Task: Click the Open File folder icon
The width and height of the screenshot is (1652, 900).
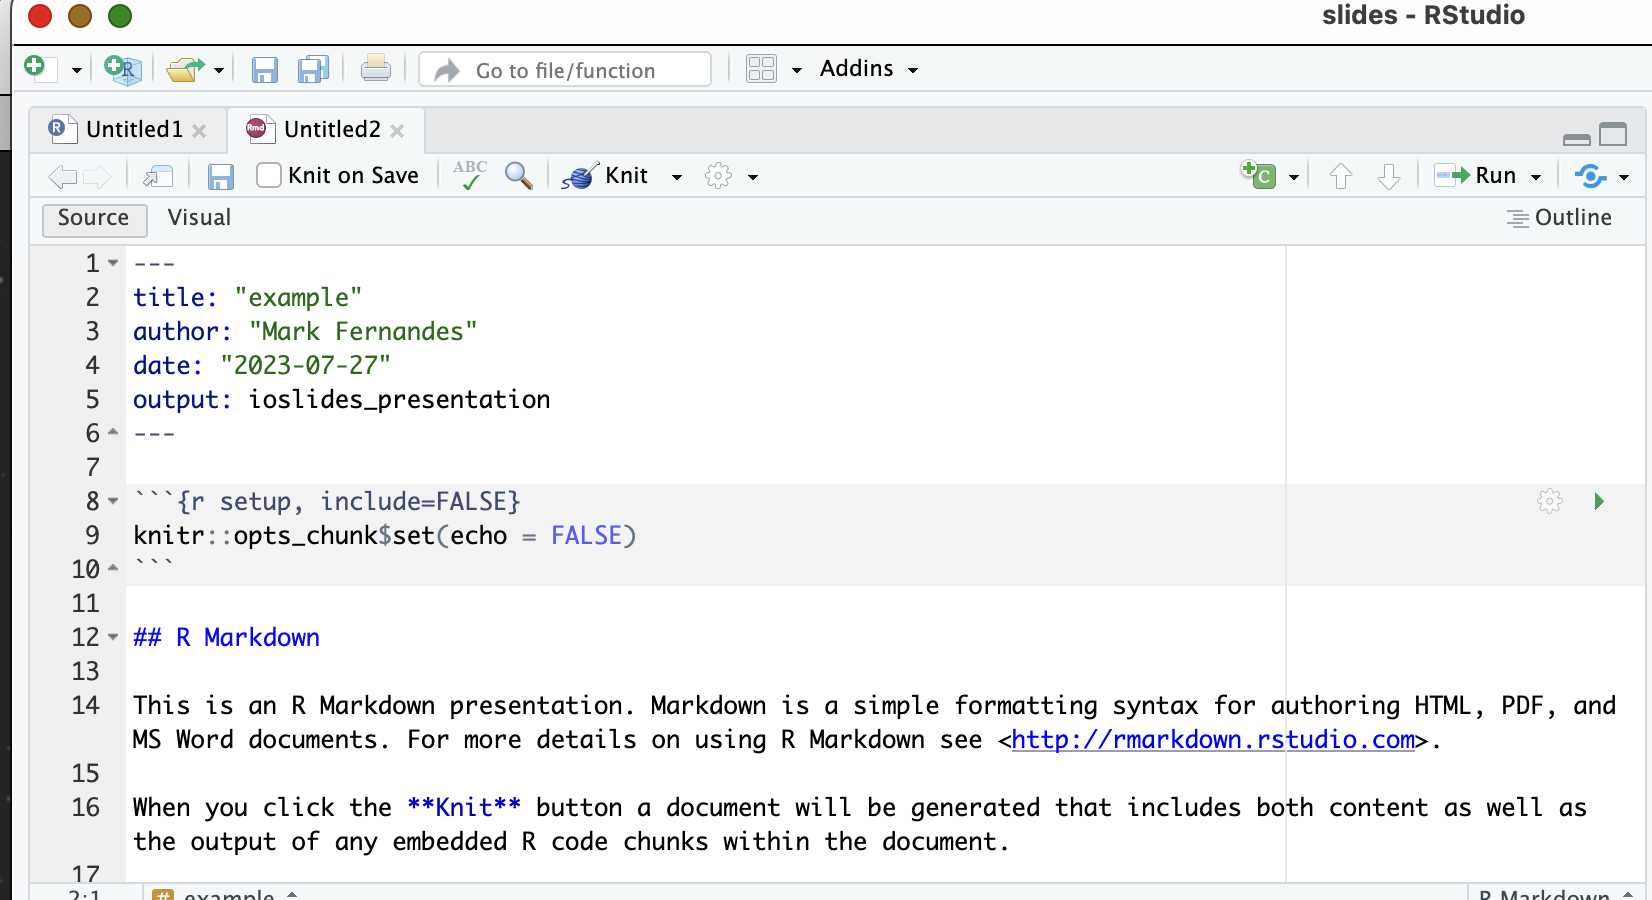Action: pyautogui.click(x=185, y=69)
